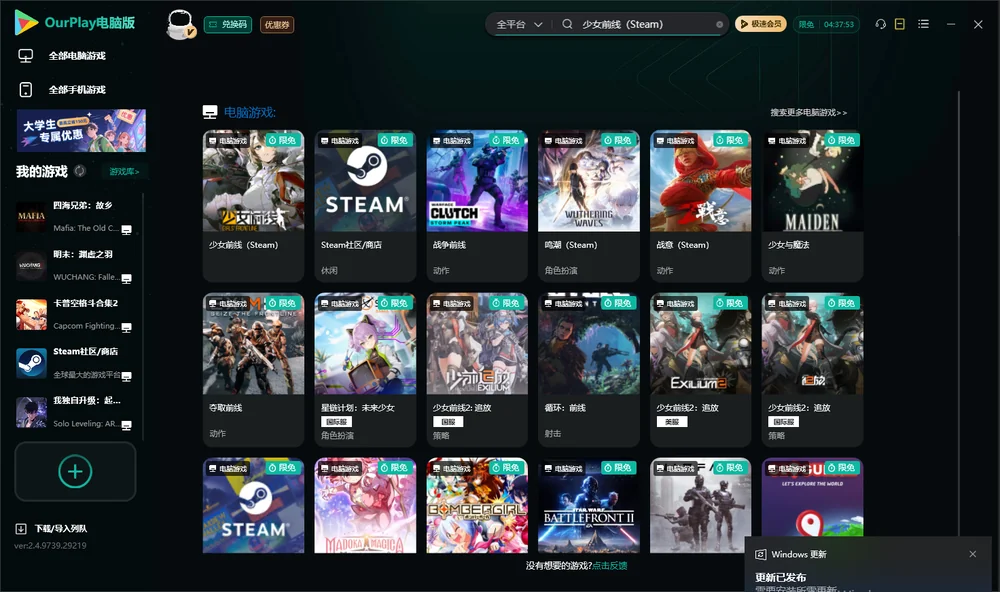Close the Windows 更新 notification
Image resolution: width=1000 pixels, height=592 pixels.
973,554
